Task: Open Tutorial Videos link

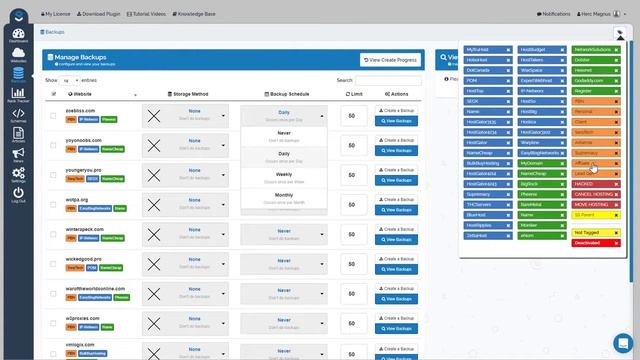Action: 146,14
